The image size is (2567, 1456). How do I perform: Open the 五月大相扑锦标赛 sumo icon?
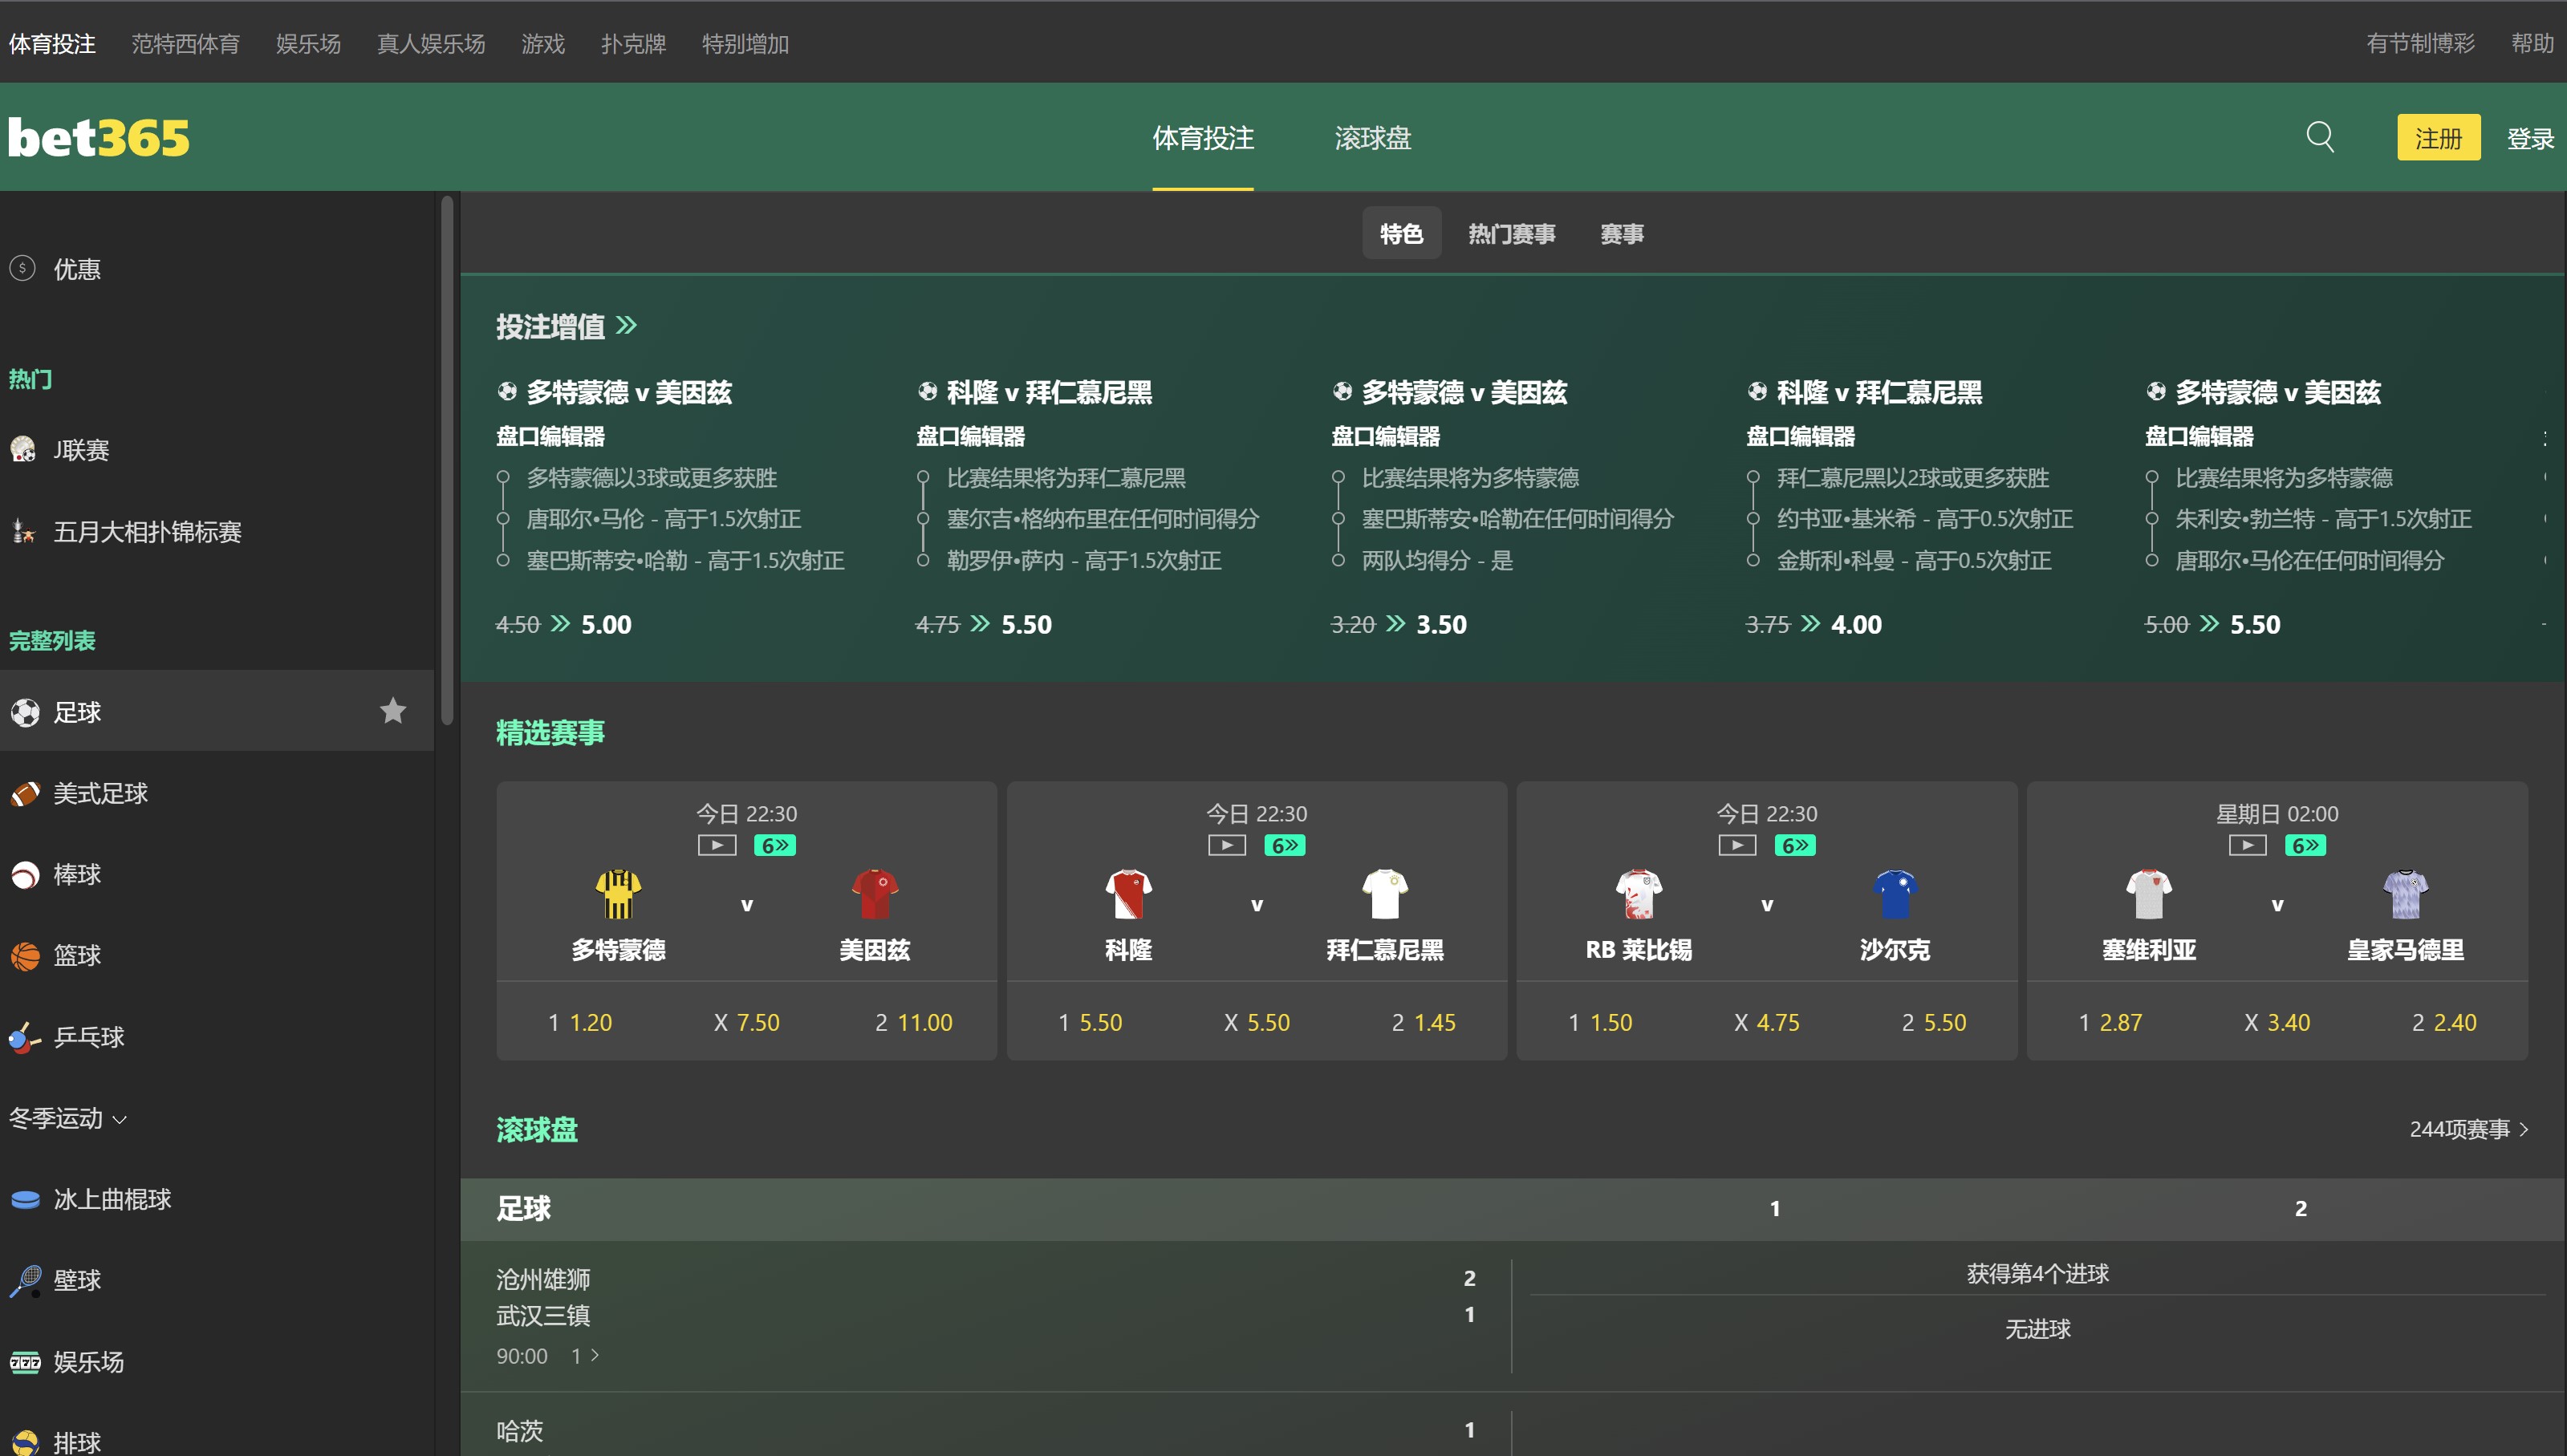(x=24, y=531)
